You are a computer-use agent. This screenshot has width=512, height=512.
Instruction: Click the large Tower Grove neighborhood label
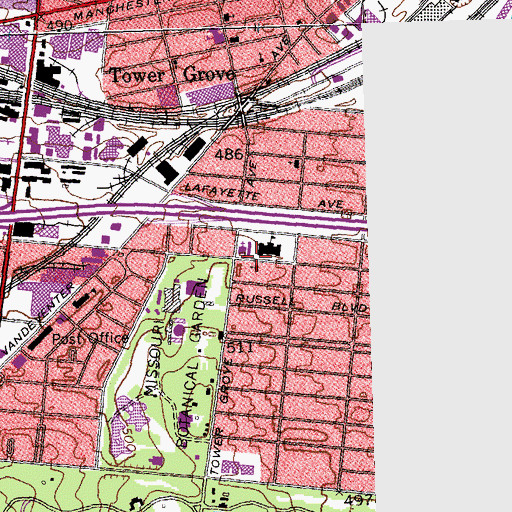(172, 75)
